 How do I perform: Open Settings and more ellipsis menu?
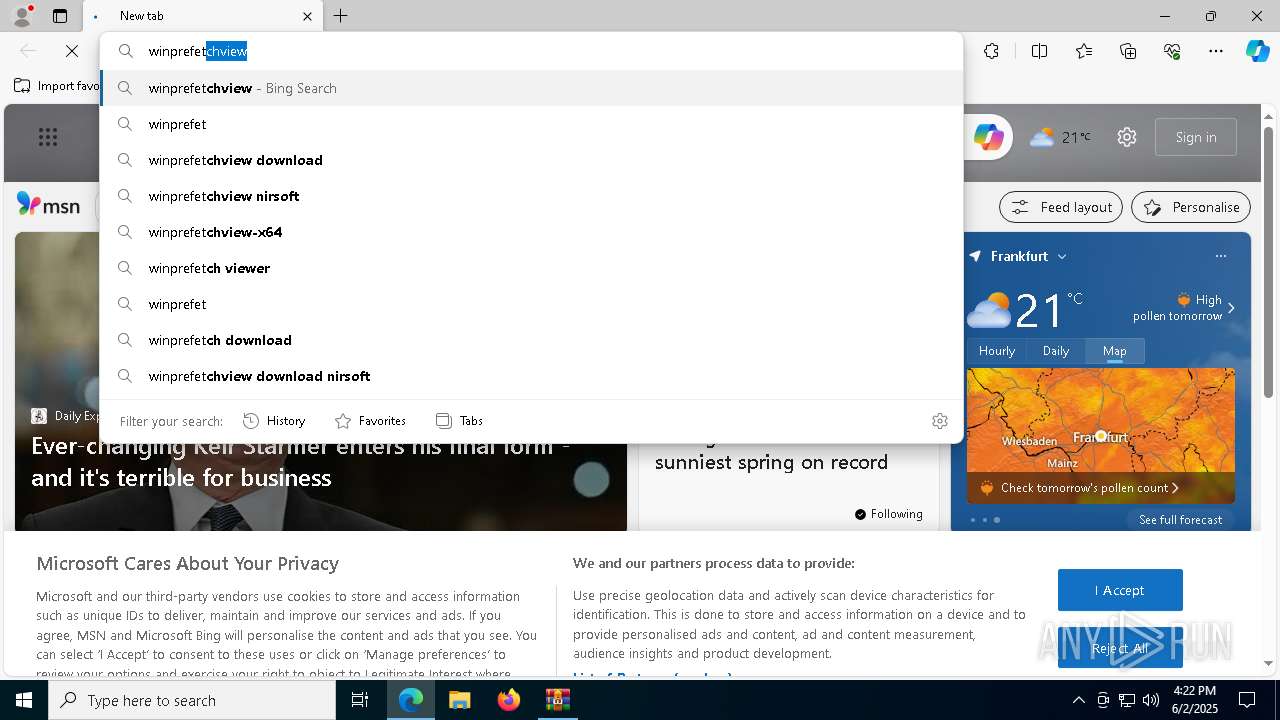click(x=1216, y=51)
